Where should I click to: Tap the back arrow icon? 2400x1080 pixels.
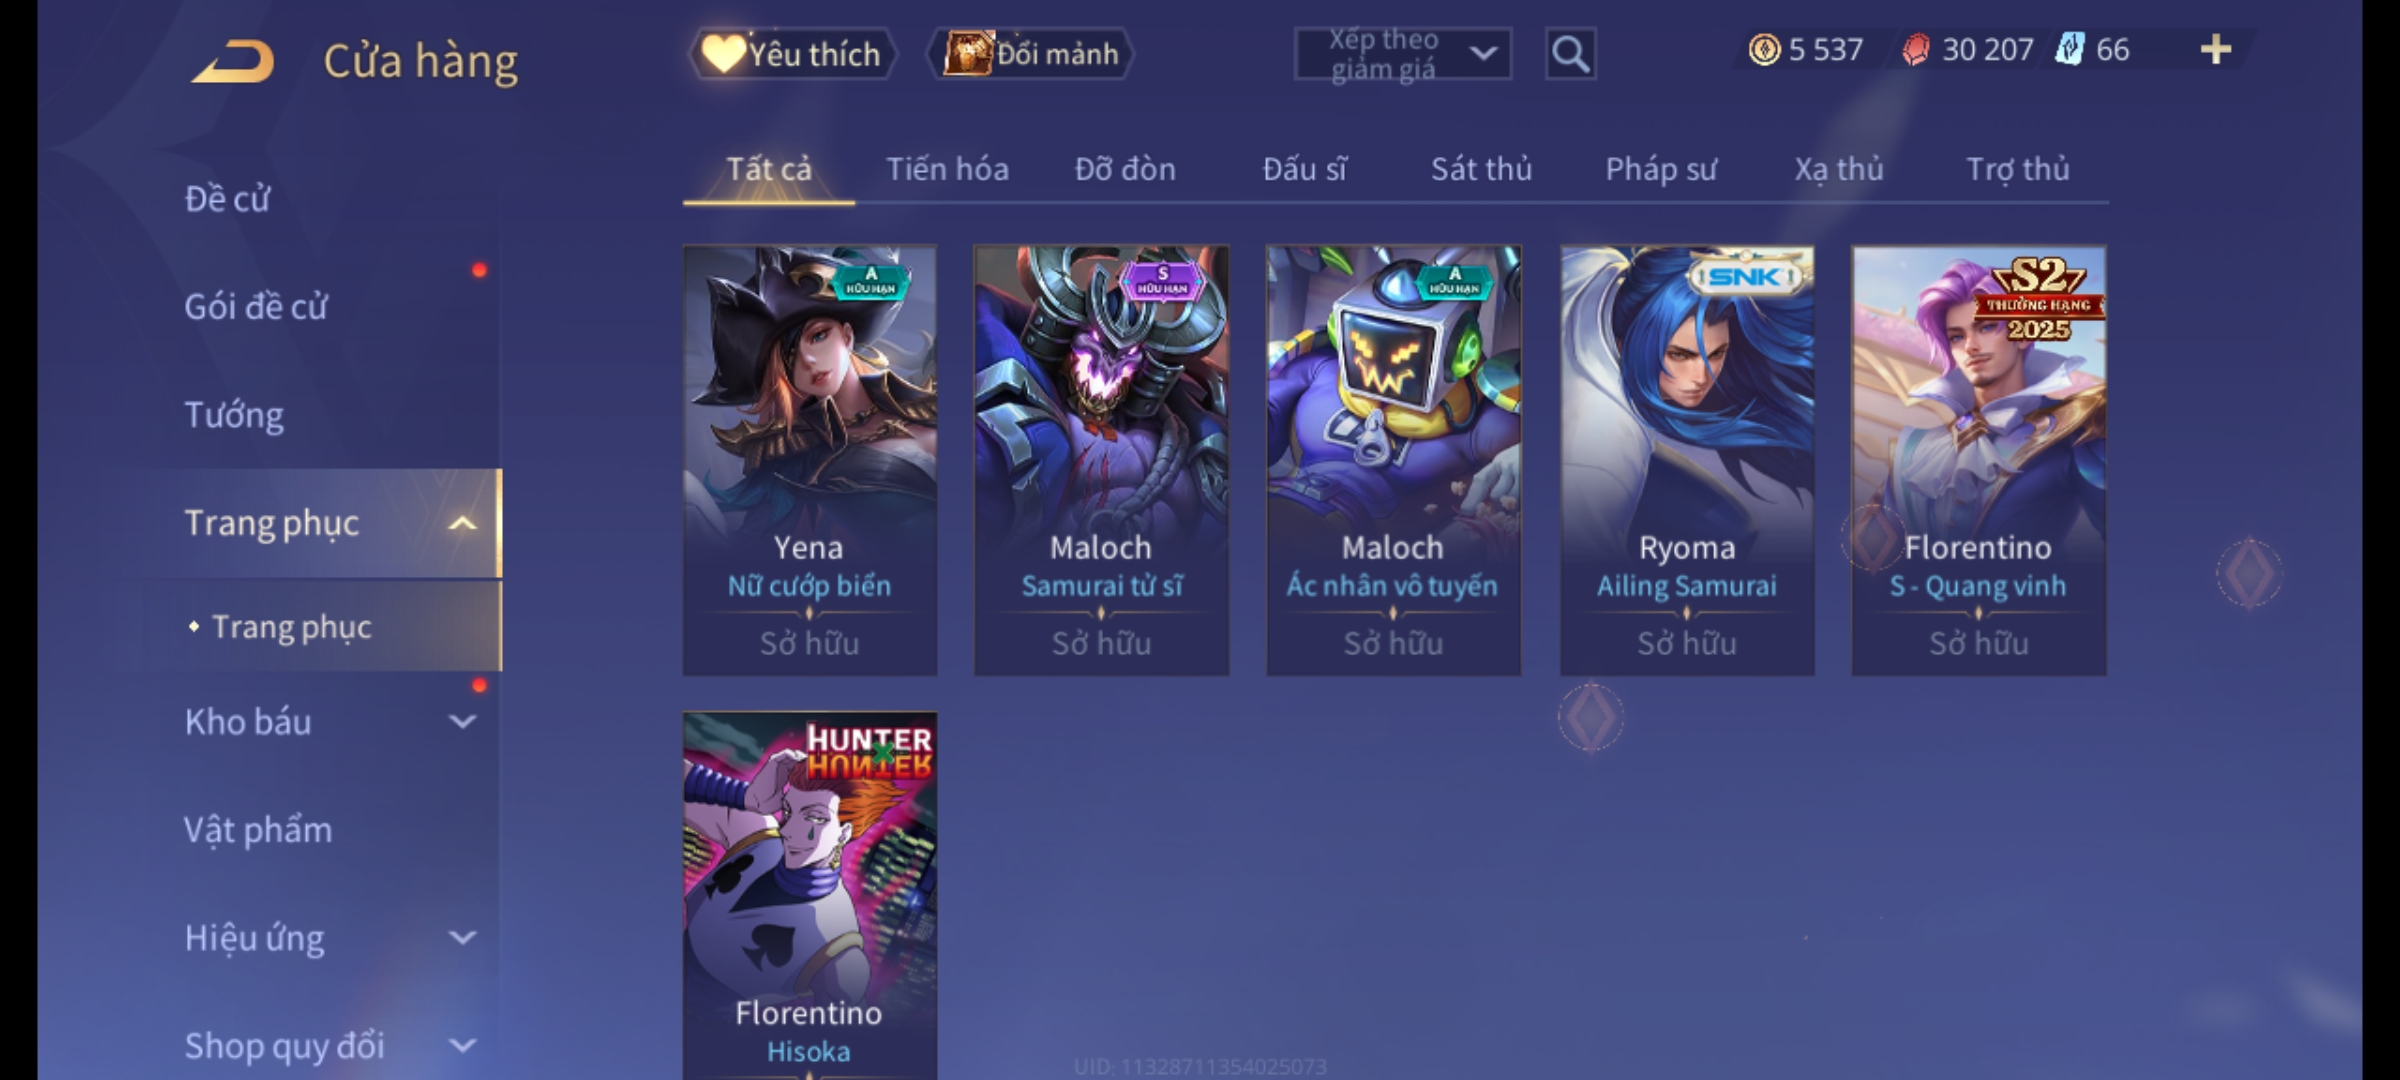coord(234,61)
